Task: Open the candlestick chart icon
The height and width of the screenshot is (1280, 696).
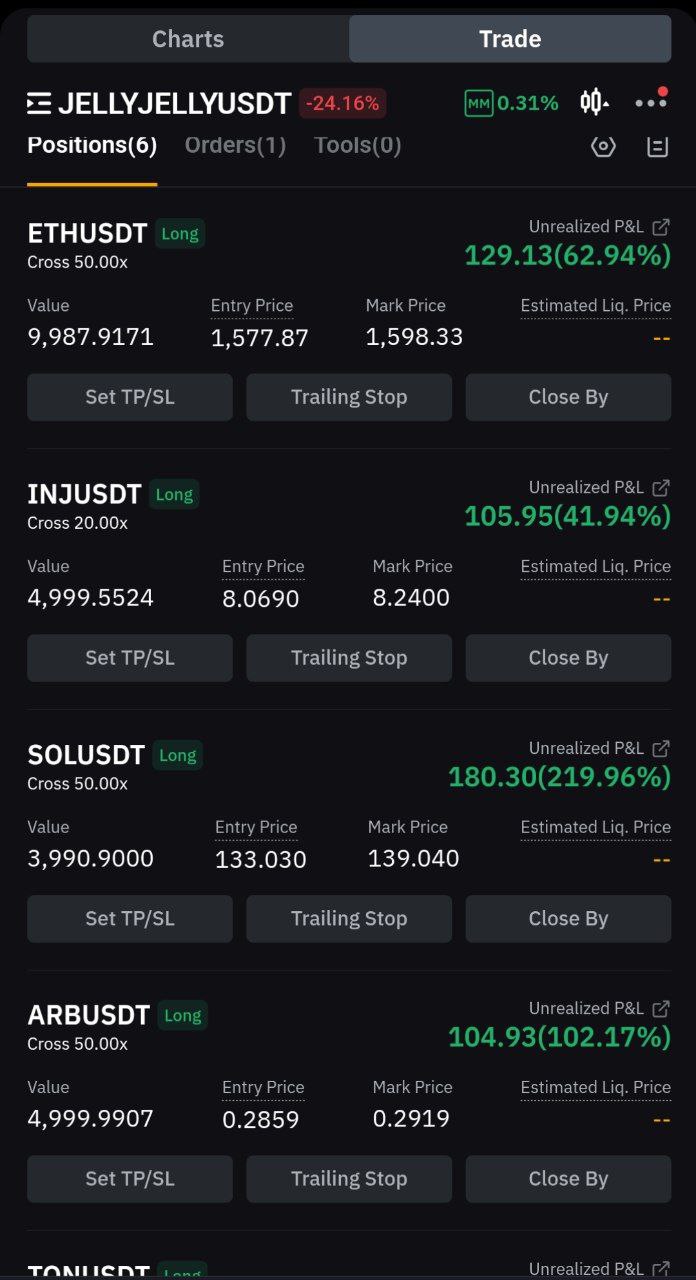Action: pos(593,102)
